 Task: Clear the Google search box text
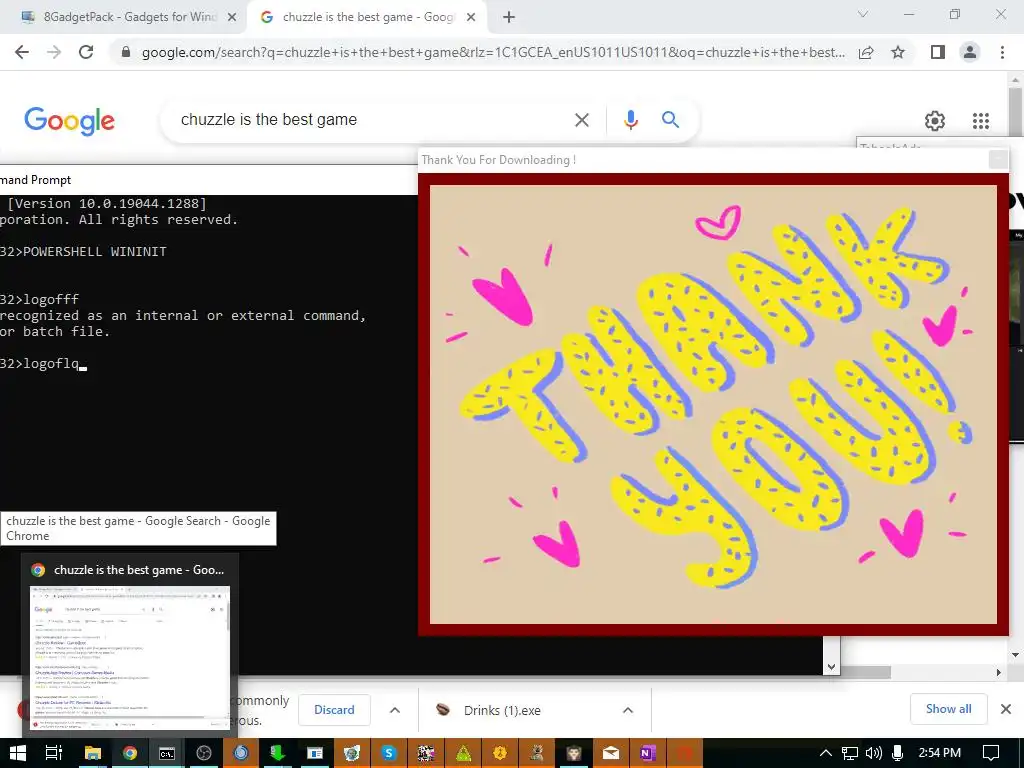click(581, 120)
